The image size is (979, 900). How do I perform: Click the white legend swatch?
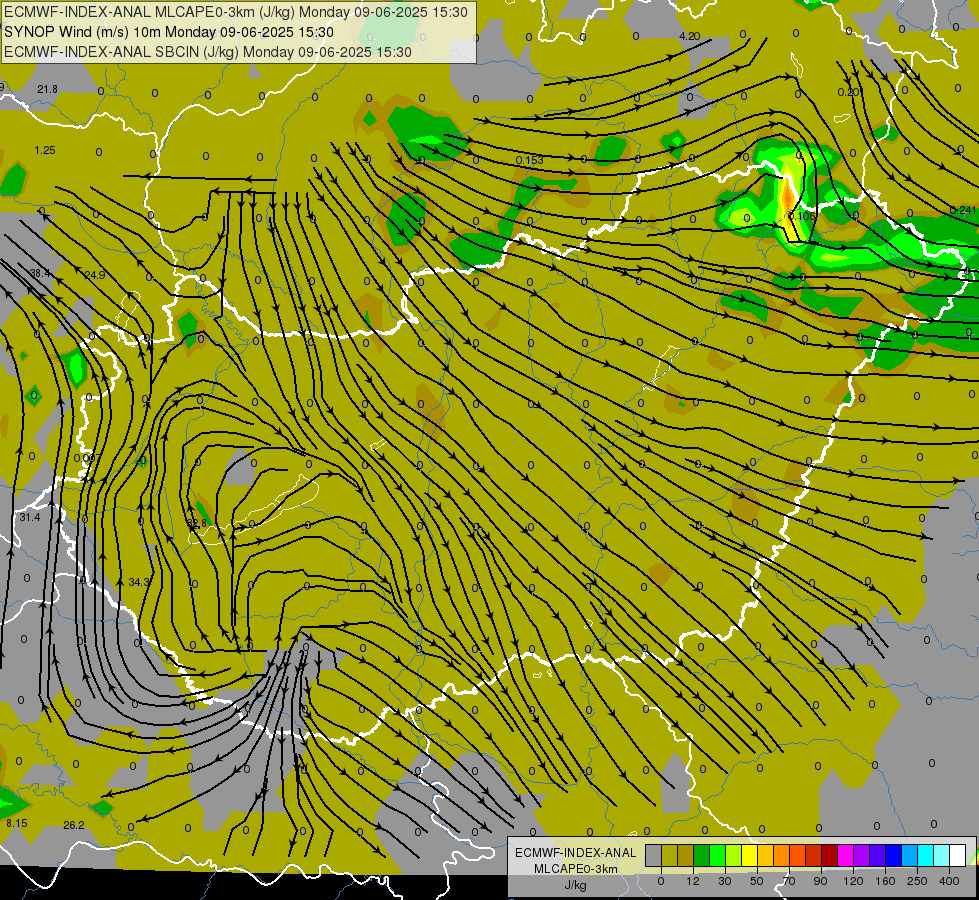(x=958, y=855)
